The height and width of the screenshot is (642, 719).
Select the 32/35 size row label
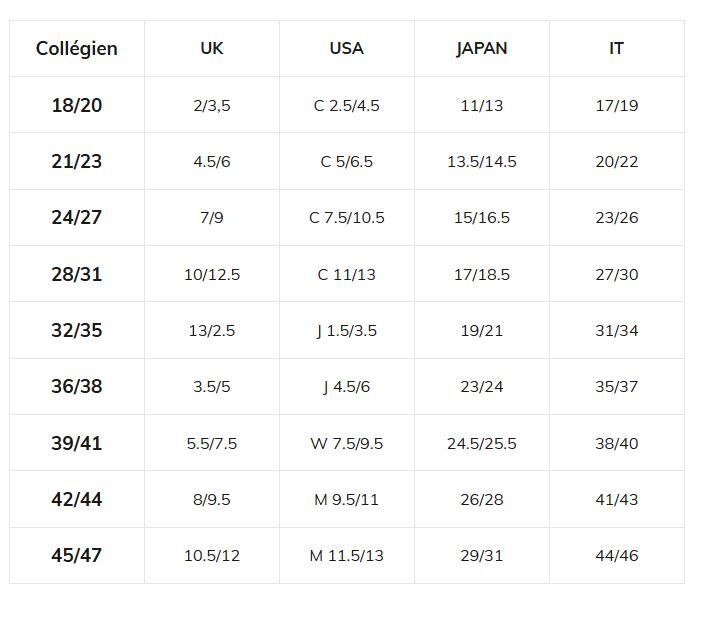[x=77, y=330]
